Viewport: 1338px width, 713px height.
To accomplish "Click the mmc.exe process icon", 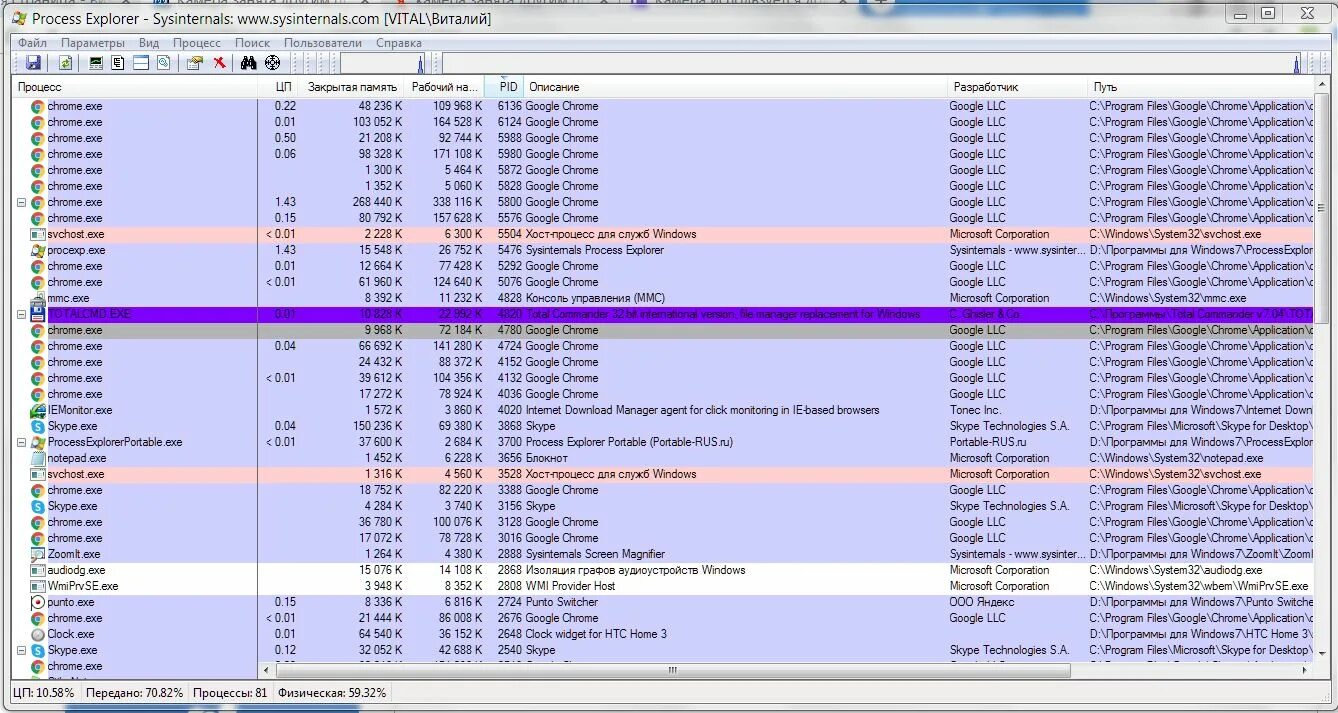I will (x=38, y=297).
